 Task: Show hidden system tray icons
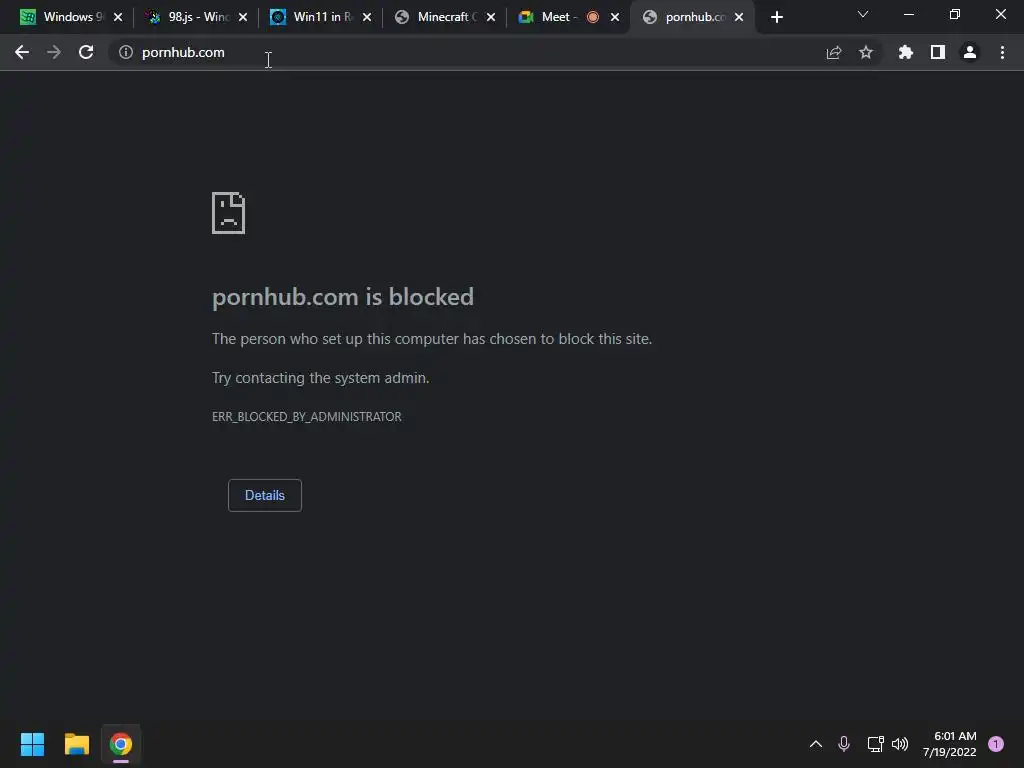[x=816, y=744]
